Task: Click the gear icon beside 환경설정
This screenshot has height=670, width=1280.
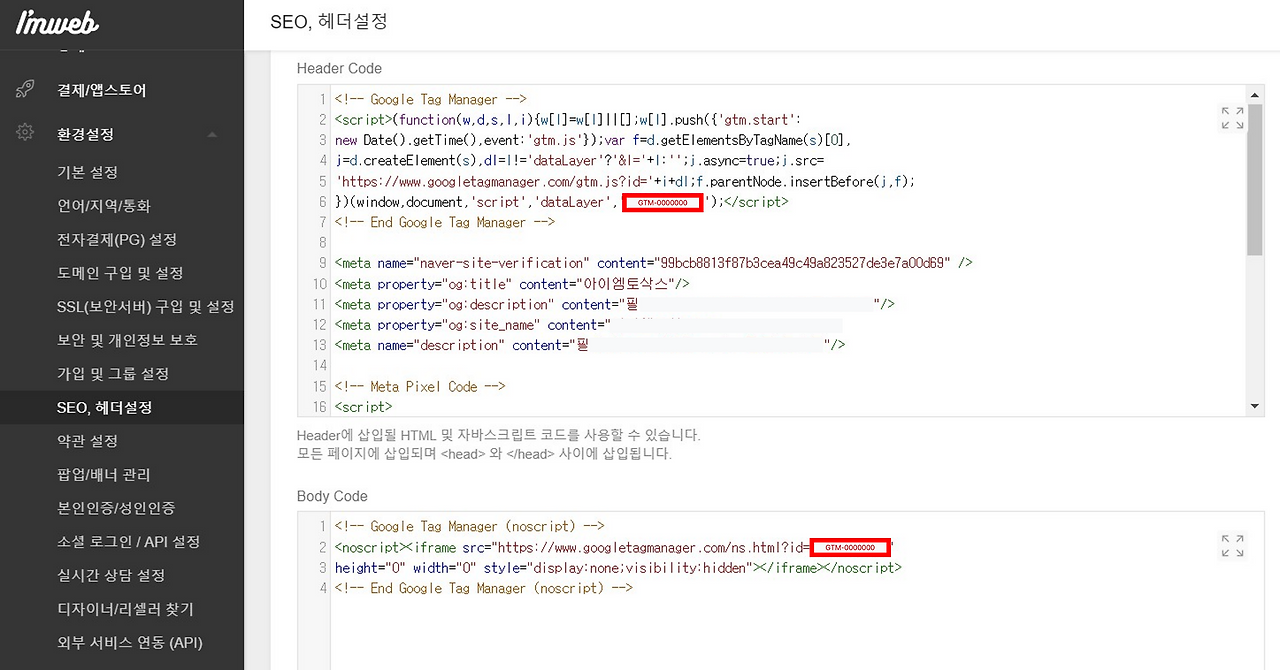Action: [x=26, y=133]
